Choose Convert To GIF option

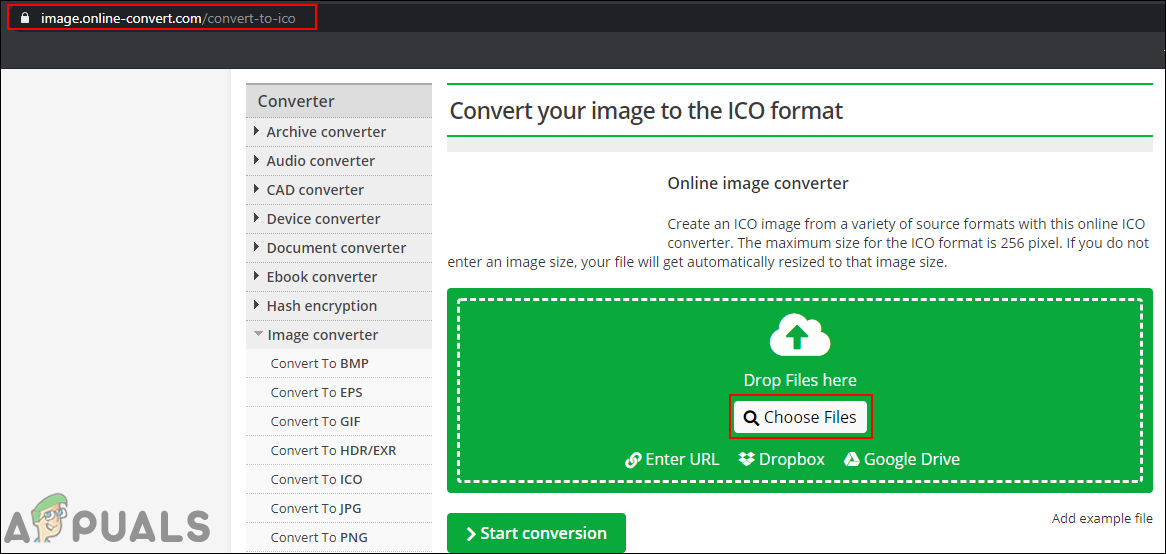click(317, 422)
